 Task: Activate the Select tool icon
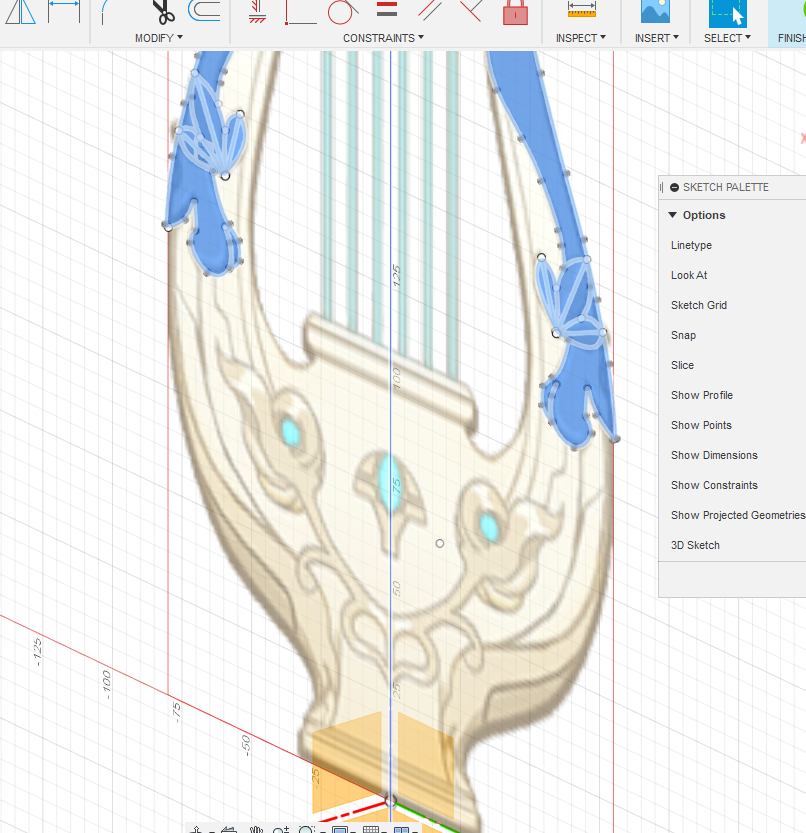tap(727, 13)
